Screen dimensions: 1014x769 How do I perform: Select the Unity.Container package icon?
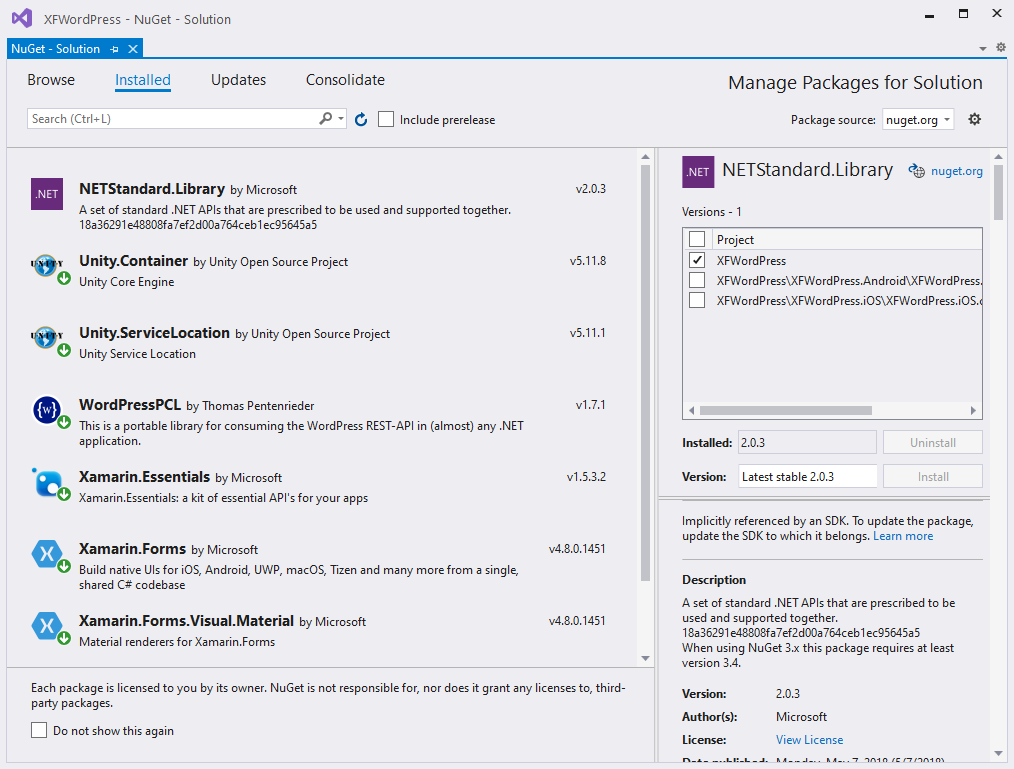[x=48, y=266]
